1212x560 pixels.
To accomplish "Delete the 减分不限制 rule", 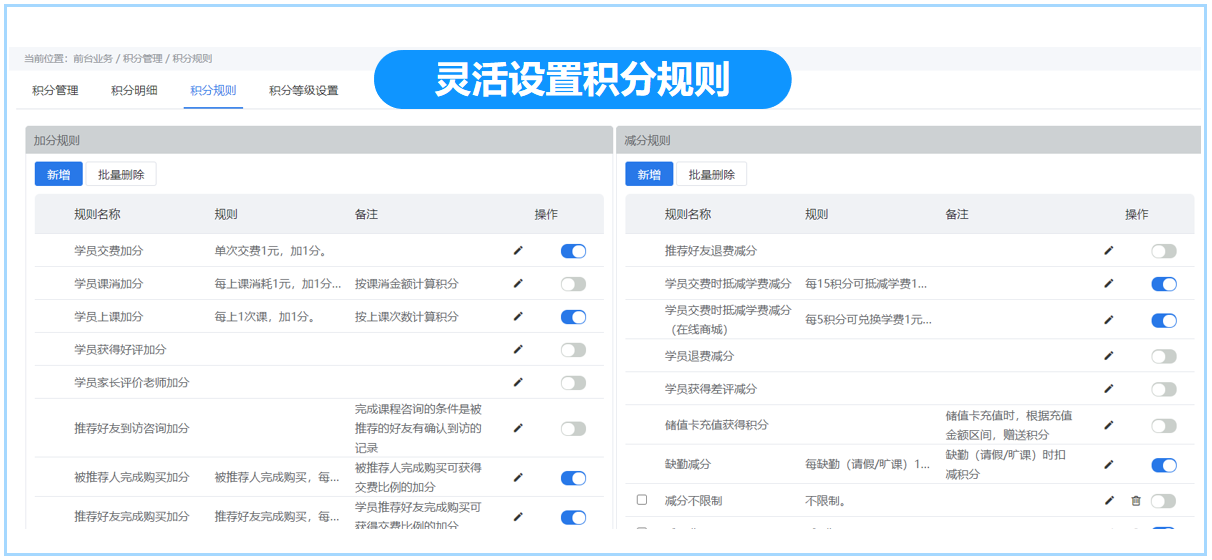I will (1135, 500).
